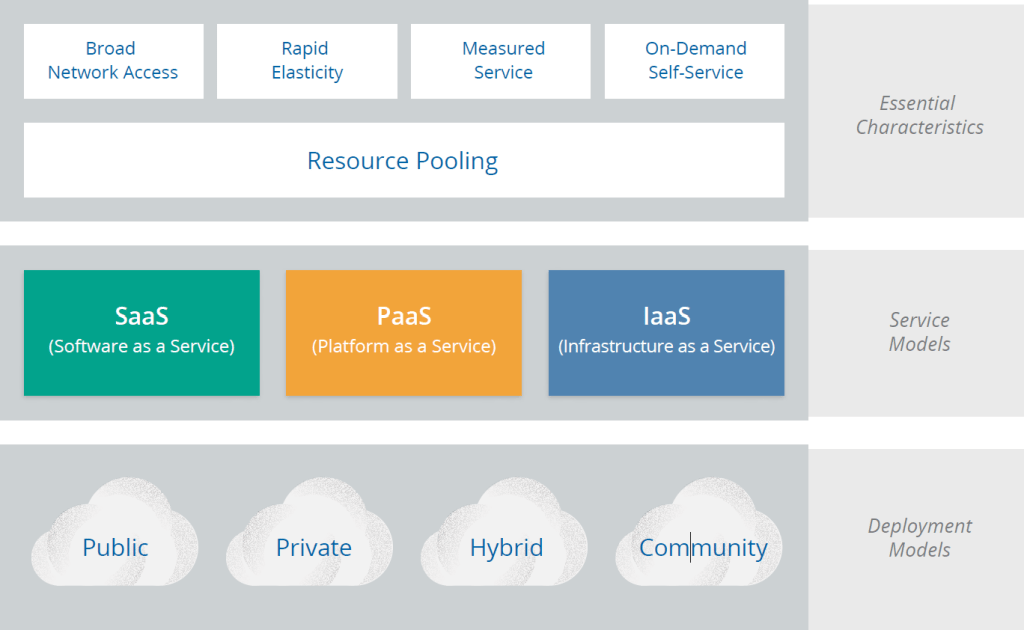1024x630 pixels.
Task: Select the Service Models side label
Action: coord(919,332)
